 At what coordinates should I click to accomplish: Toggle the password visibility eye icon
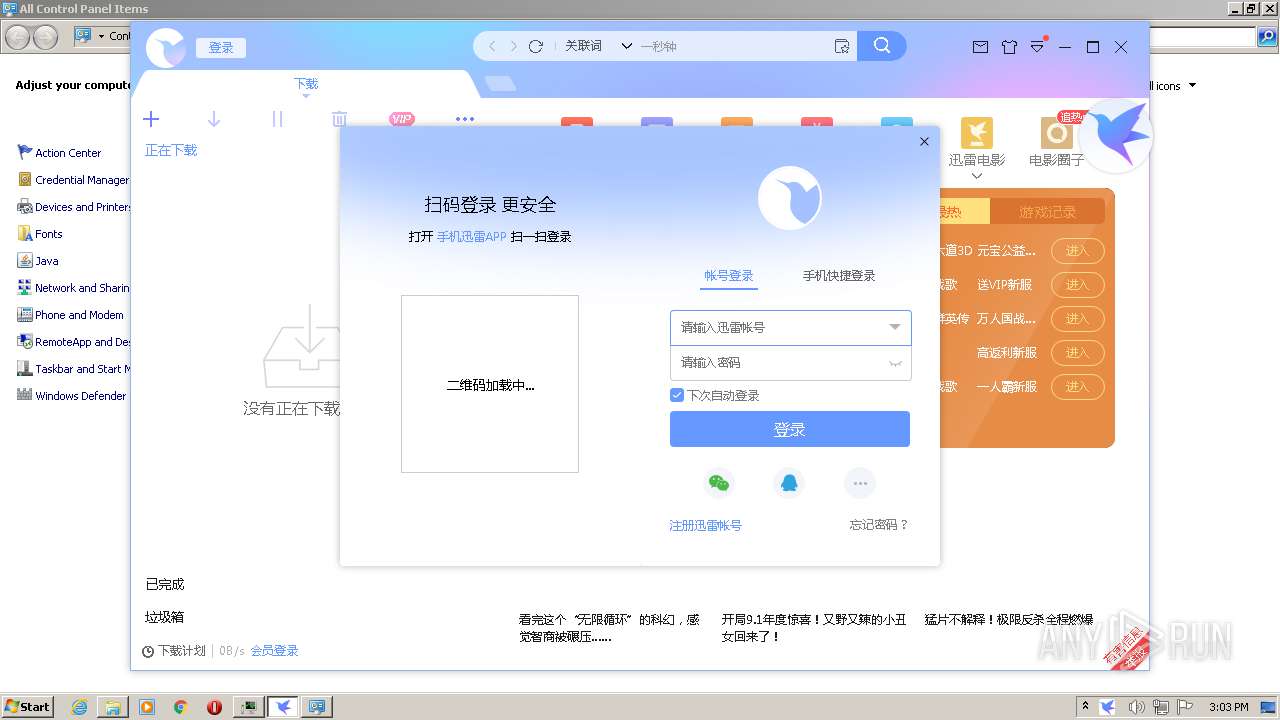(895, 363)
